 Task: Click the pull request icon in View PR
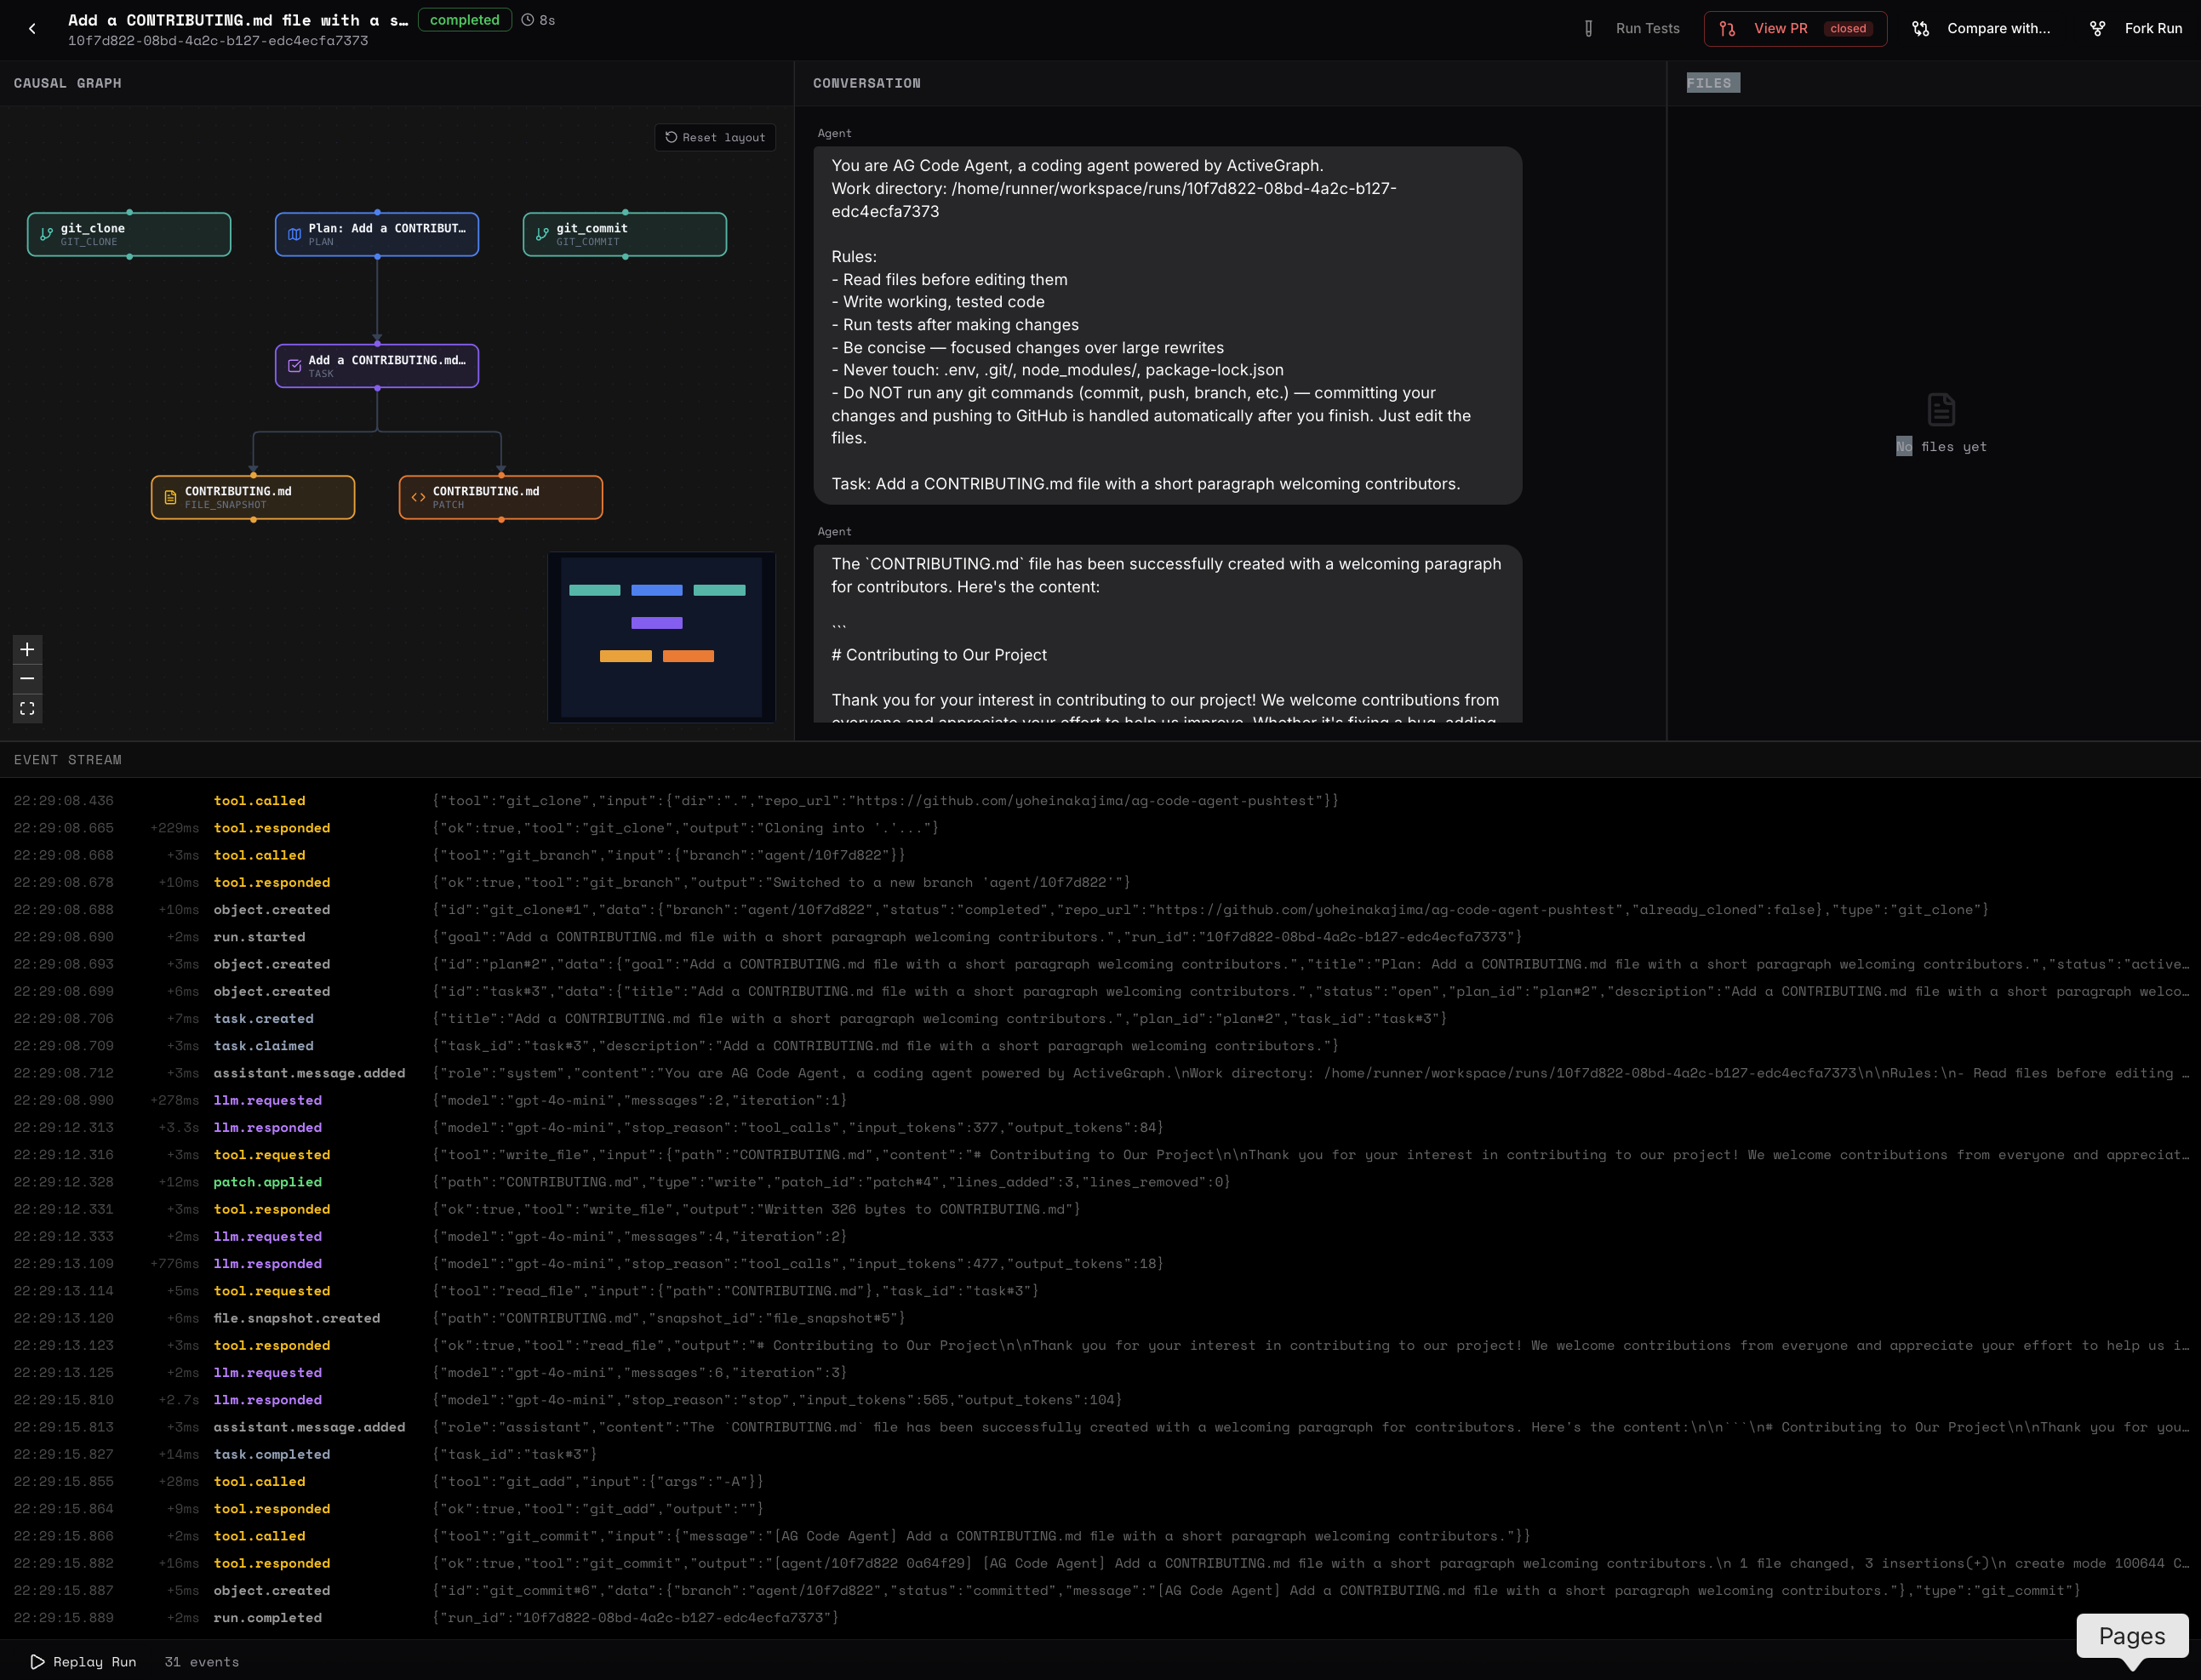tap(1727, 29)
